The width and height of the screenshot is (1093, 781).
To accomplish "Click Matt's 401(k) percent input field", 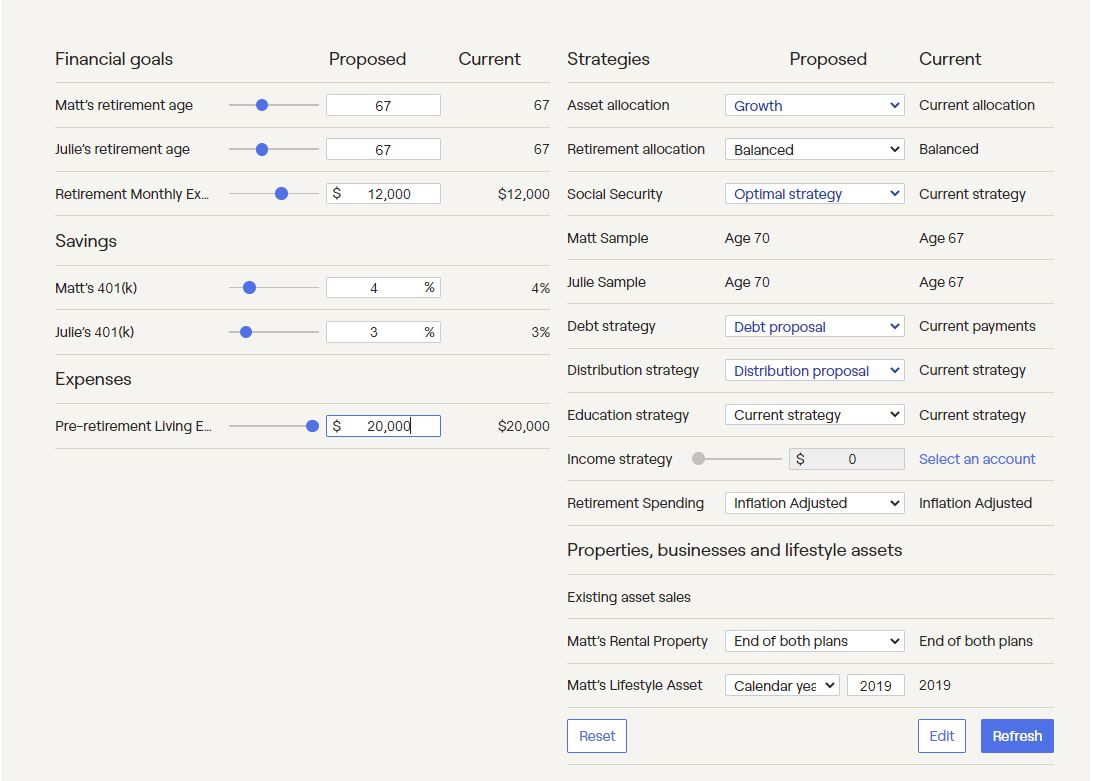I will click(374, 288).
